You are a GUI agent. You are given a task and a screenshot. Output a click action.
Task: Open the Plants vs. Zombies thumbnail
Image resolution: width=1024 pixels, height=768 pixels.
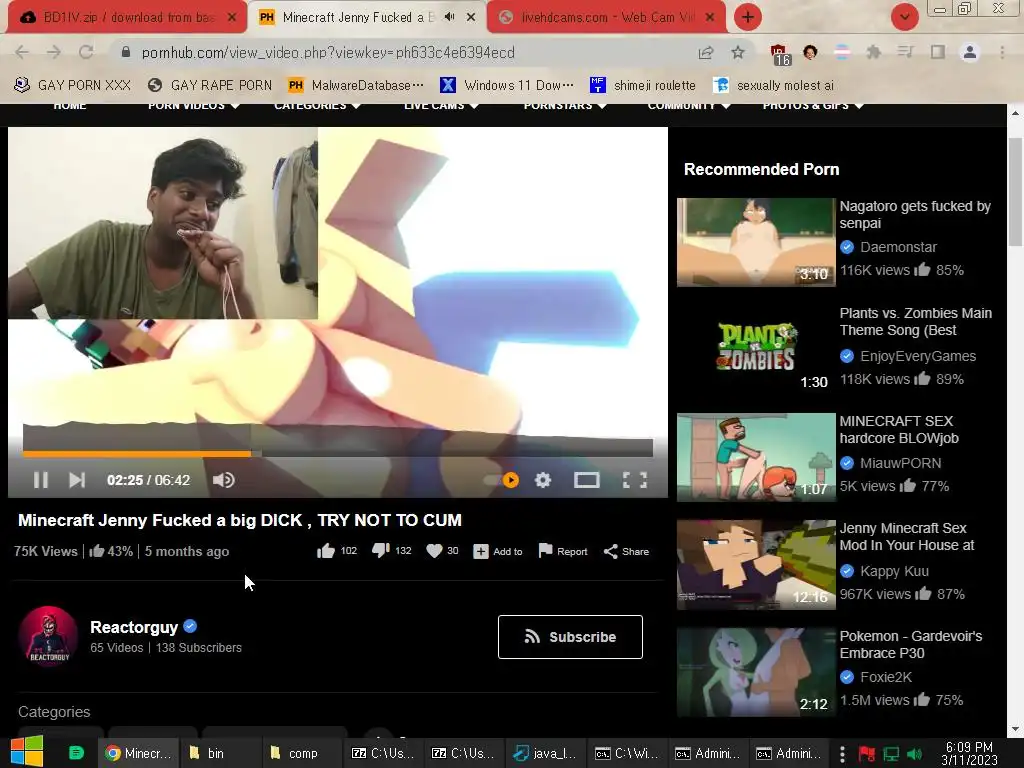756,349
